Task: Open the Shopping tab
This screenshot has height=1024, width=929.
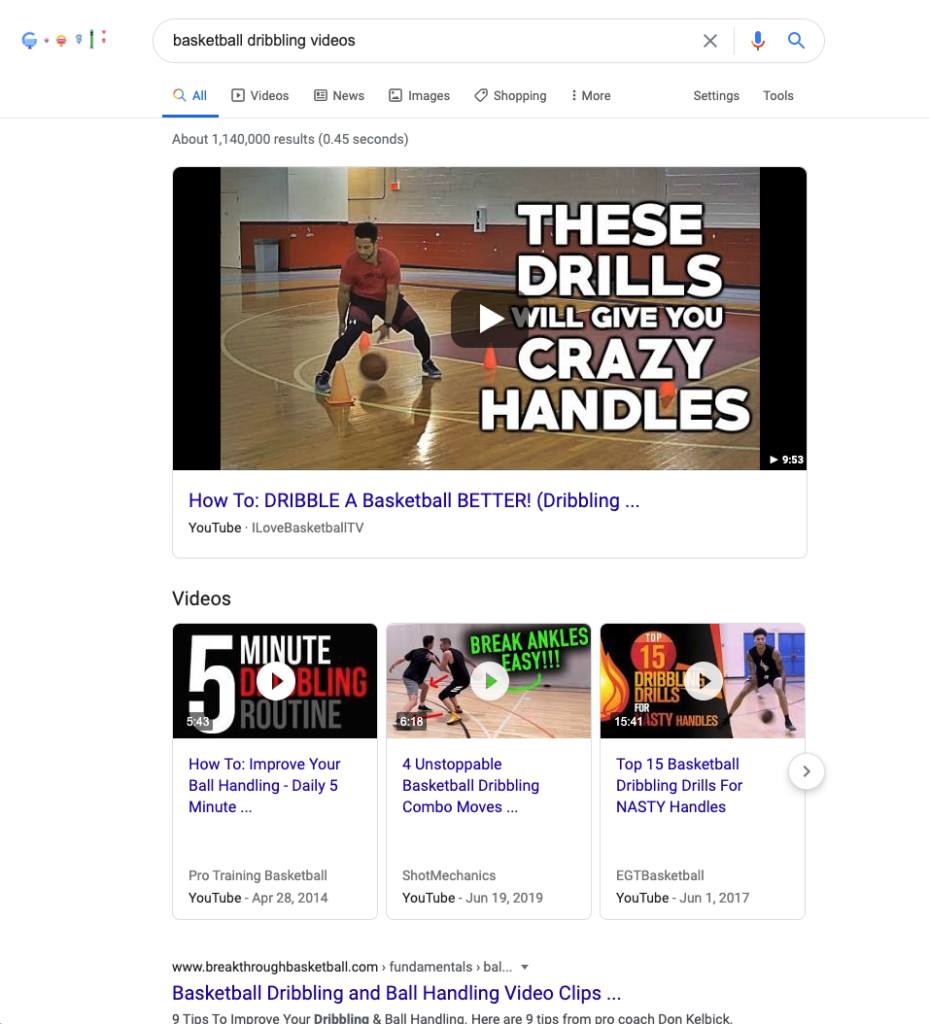Action: [x=511, y=96]
